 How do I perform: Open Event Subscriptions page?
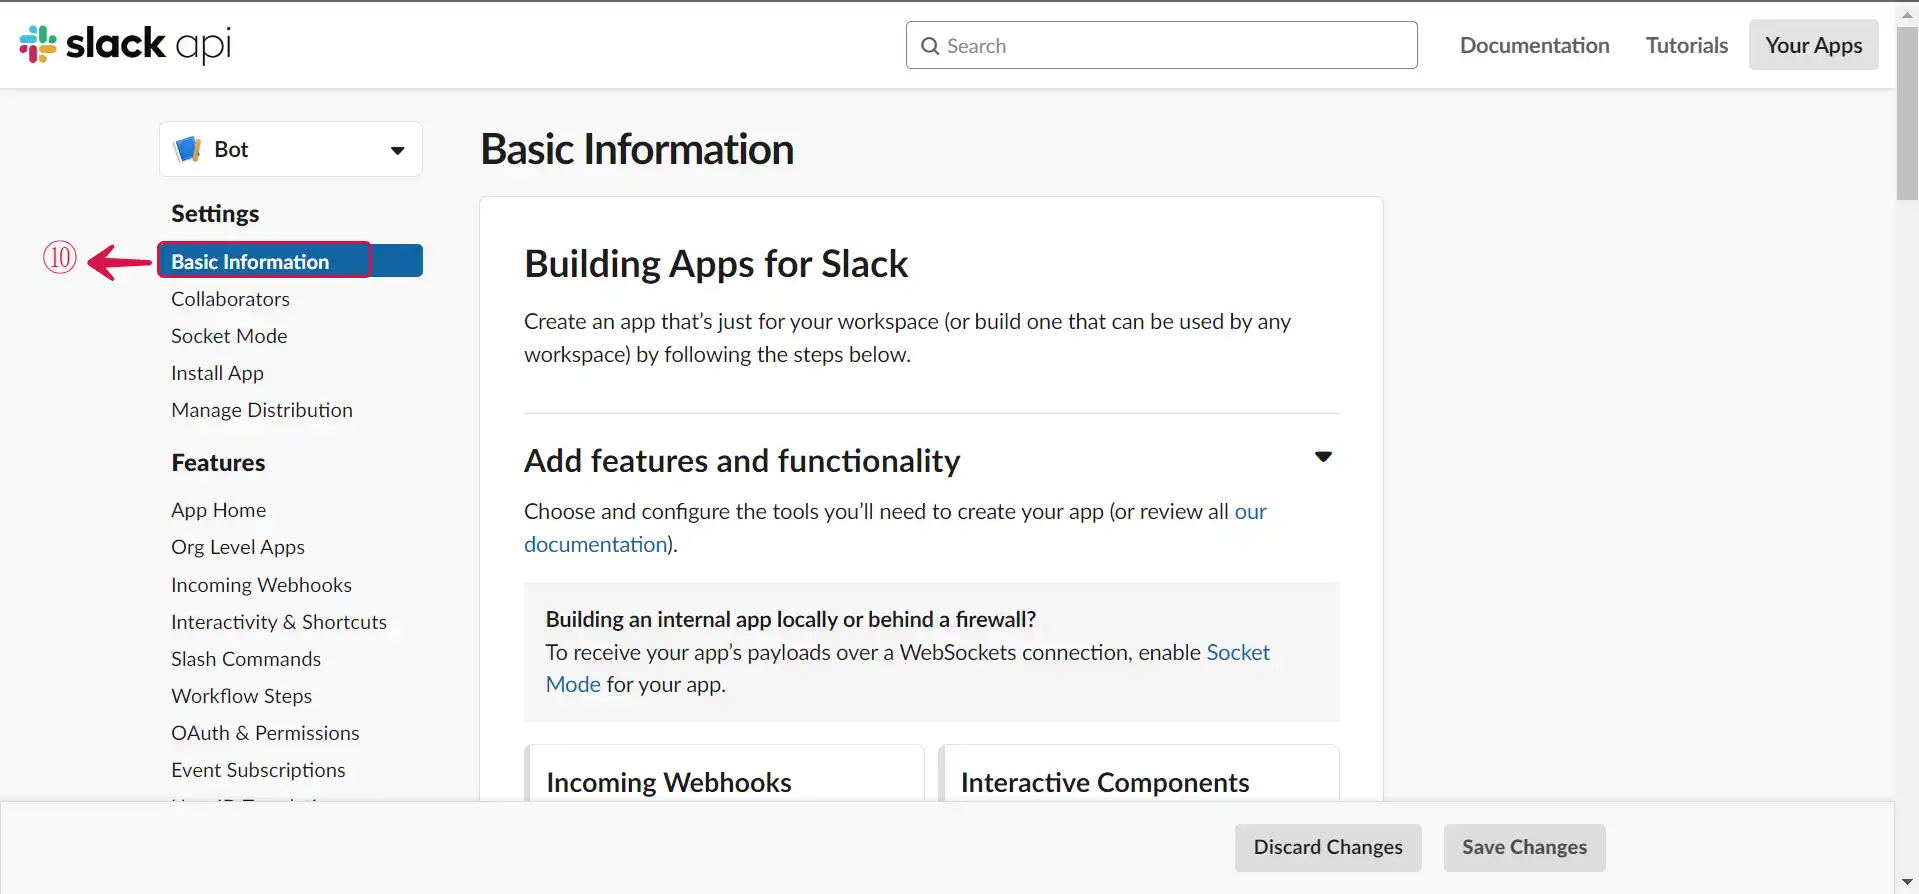click(x=258, y=770)
